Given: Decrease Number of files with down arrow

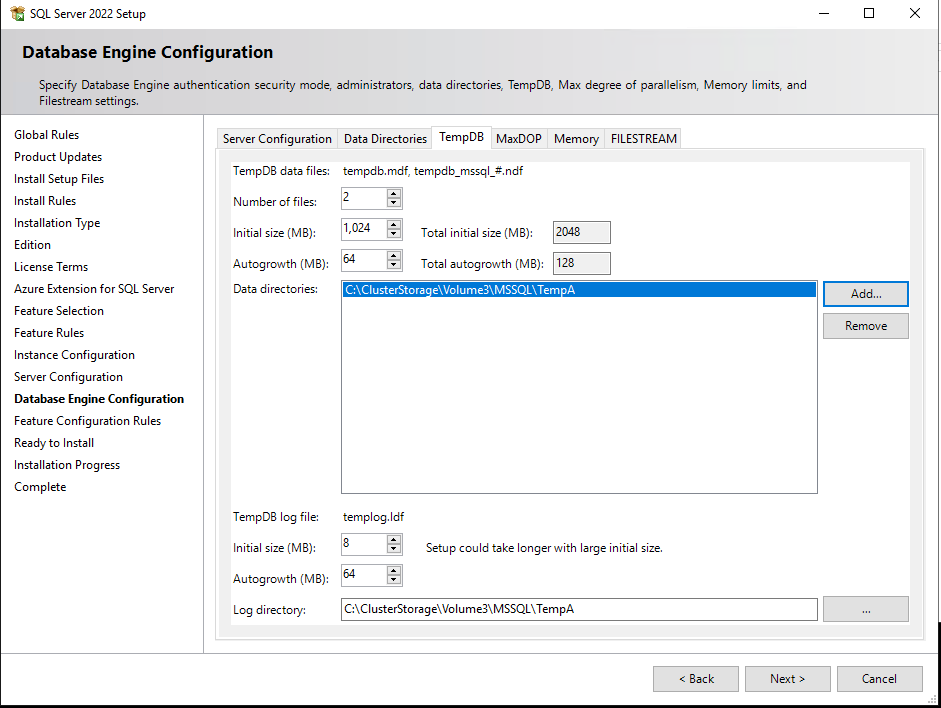Looking at the screenshot, I should click(x=394, y=203).
